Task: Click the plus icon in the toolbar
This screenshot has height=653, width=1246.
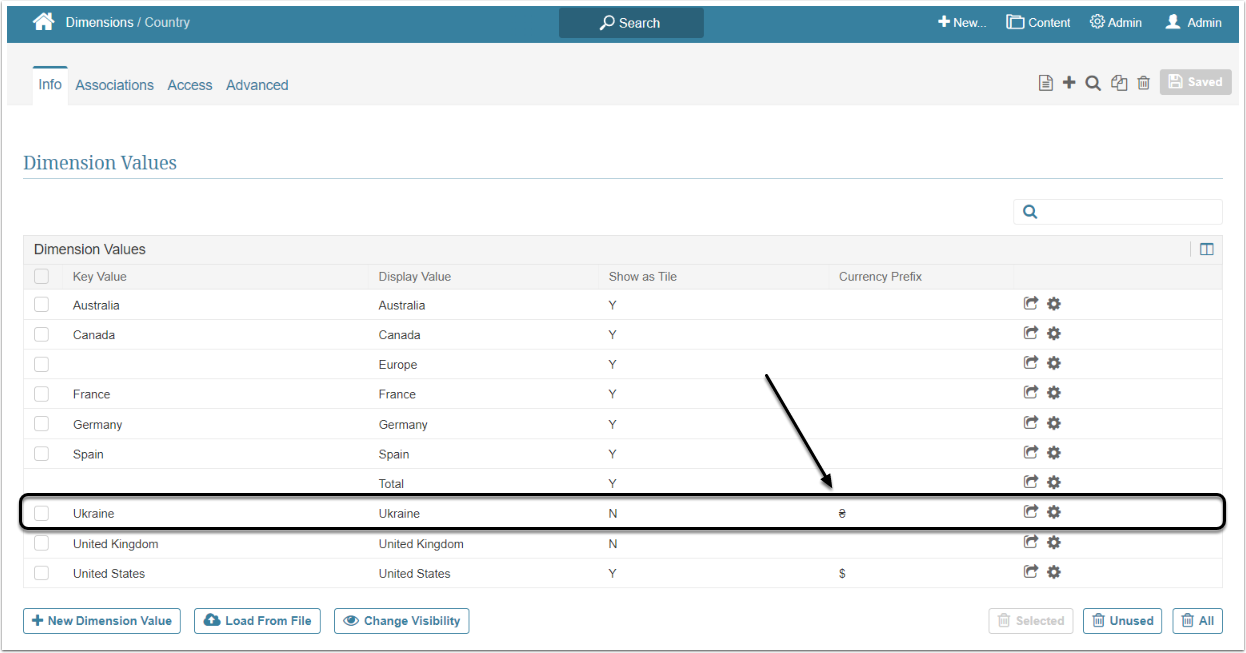Action: click(1069, 83)
